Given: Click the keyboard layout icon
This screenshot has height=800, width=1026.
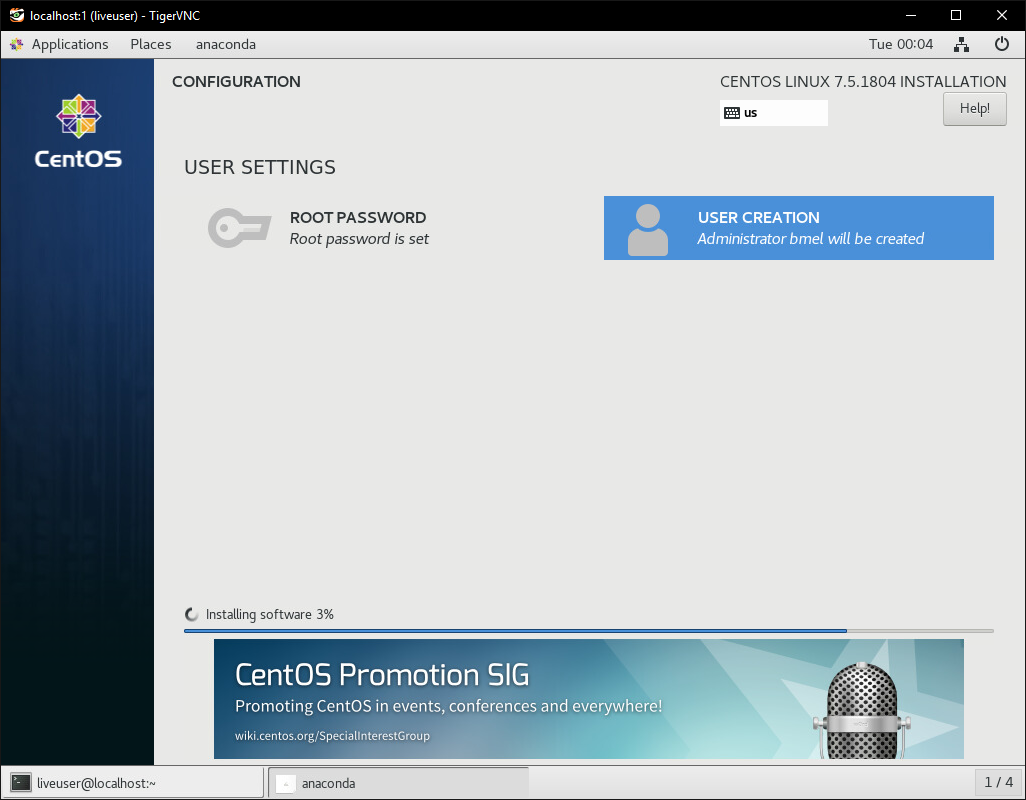Looking at the screenshot, I should pos(732,113).
